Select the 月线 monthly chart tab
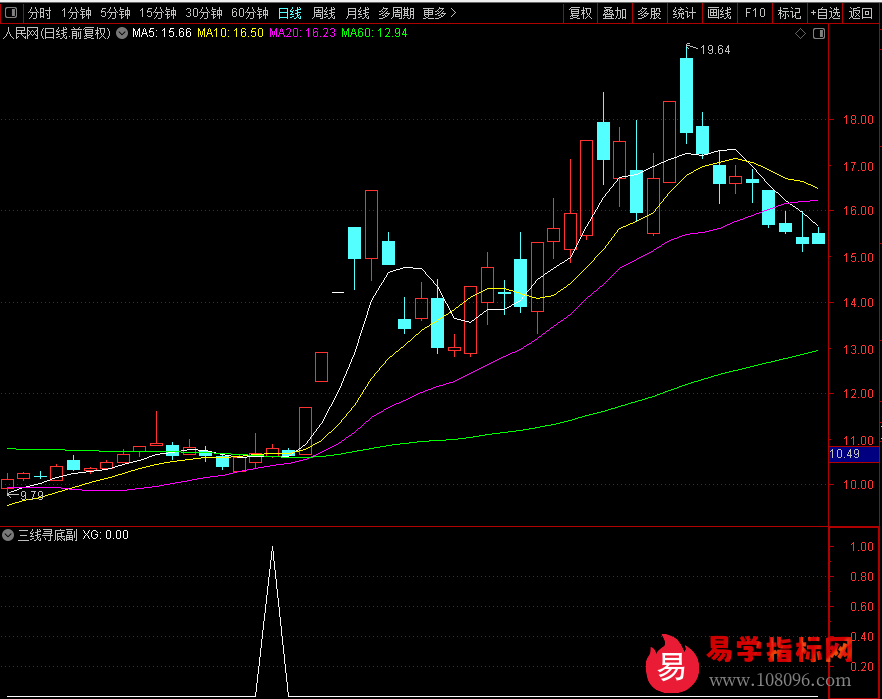The width and height of the screenshot is (882, 699). [357, 13]
